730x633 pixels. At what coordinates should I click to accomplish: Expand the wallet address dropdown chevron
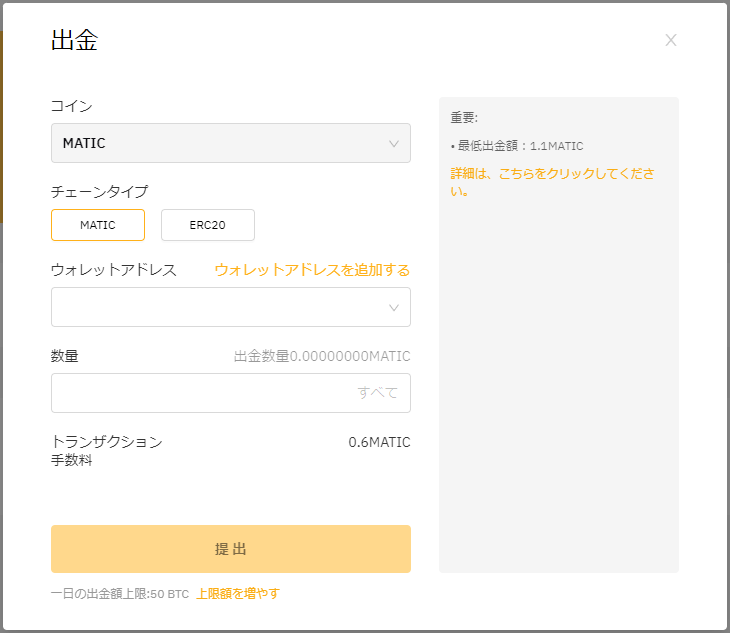coord(394,308)
